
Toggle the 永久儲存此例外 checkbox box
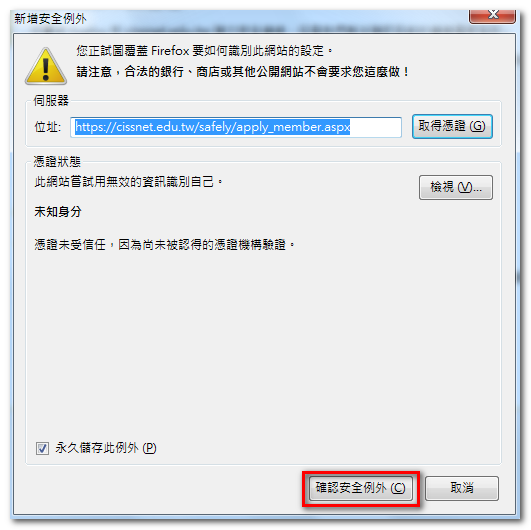click(x=42, y=448)
